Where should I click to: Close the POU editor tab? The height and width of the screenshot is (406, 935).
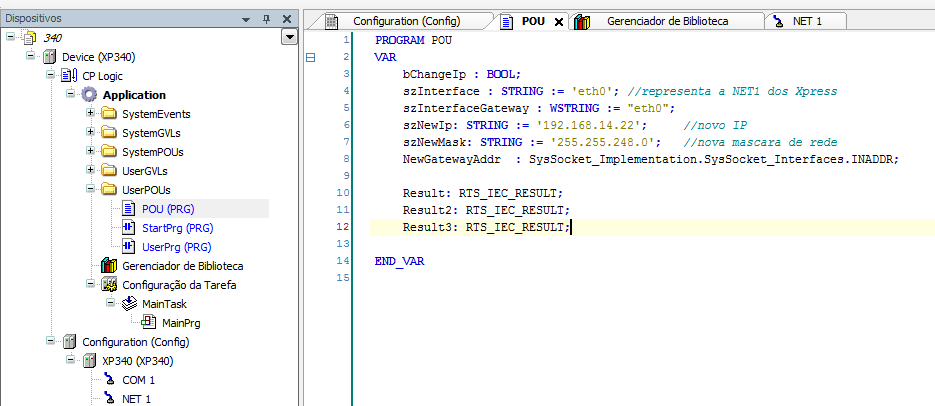click(558, 21)
